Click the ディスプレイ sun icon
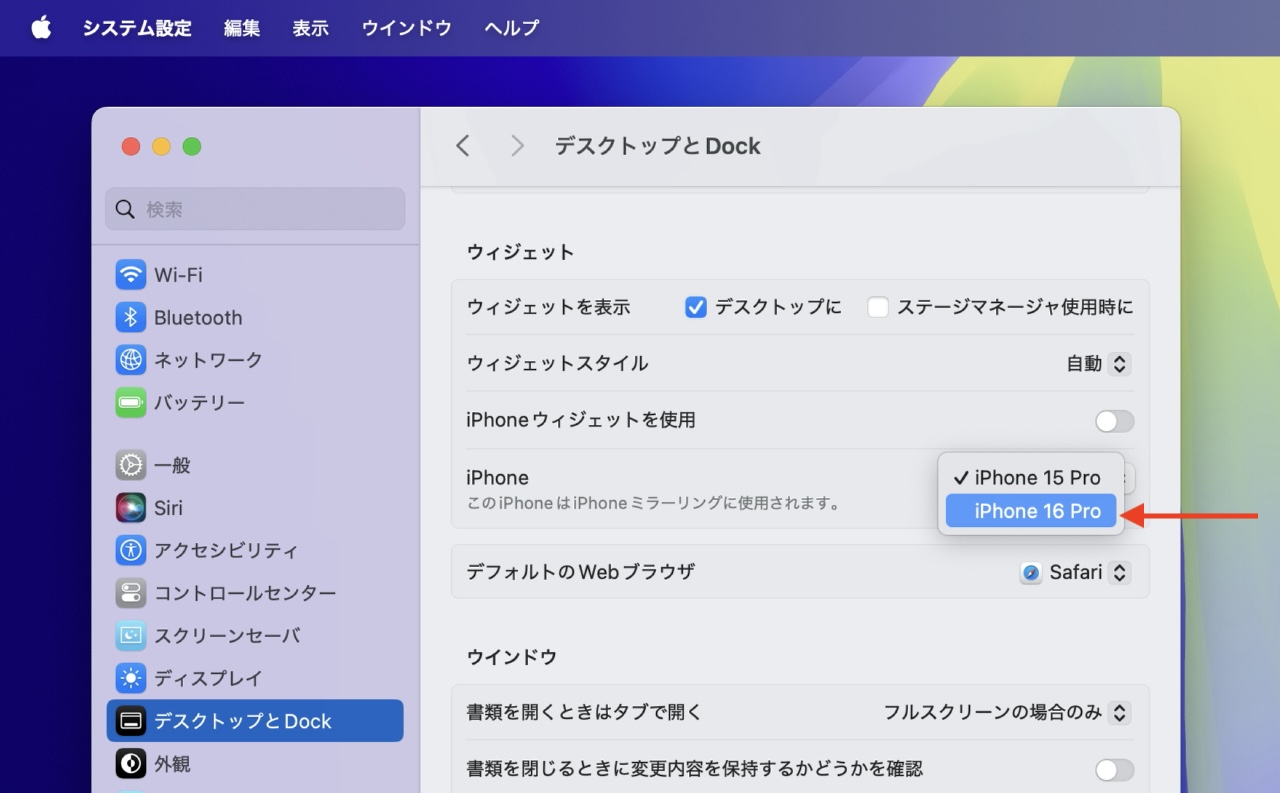The height and width of the screenshot is (793, 1280). (x=130, y=678)
